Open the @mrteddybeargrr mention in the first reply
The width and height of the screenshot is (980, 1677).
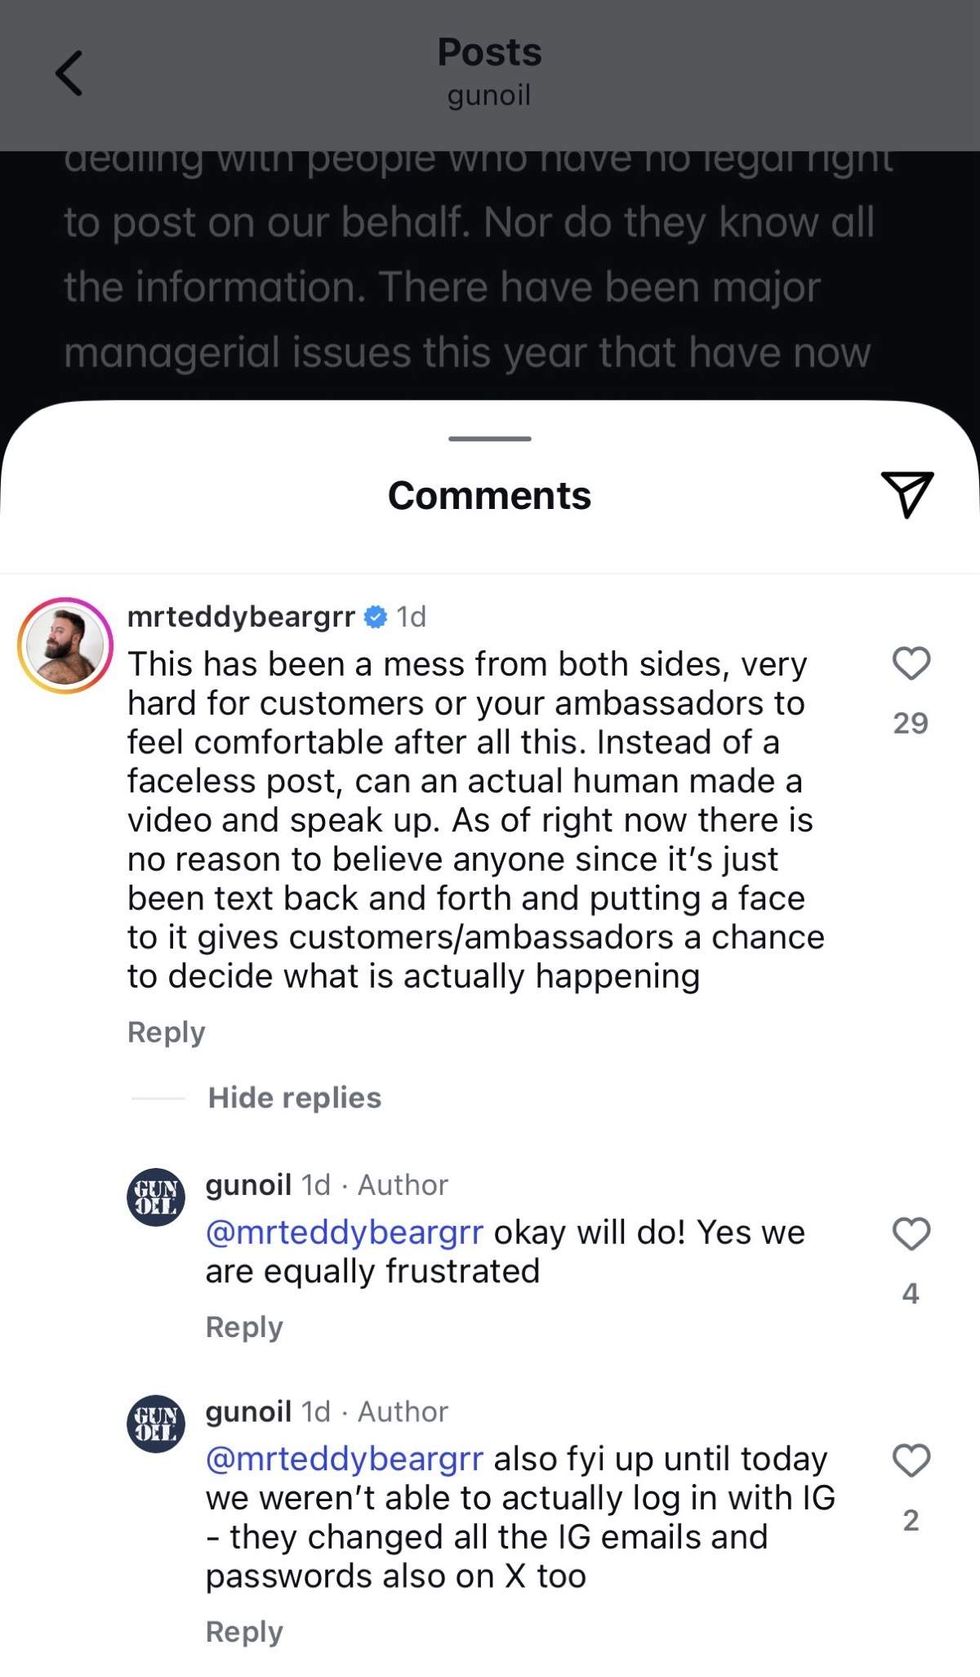pos(343,1231)
